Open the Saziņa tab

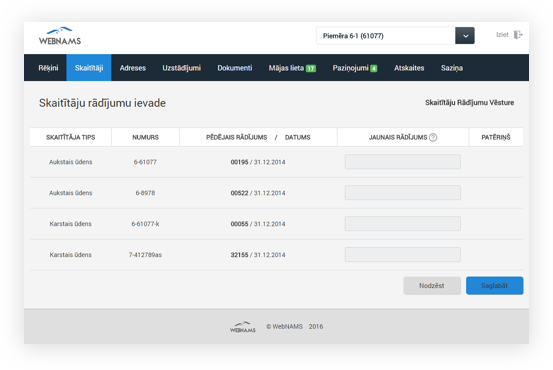[452, 68]
